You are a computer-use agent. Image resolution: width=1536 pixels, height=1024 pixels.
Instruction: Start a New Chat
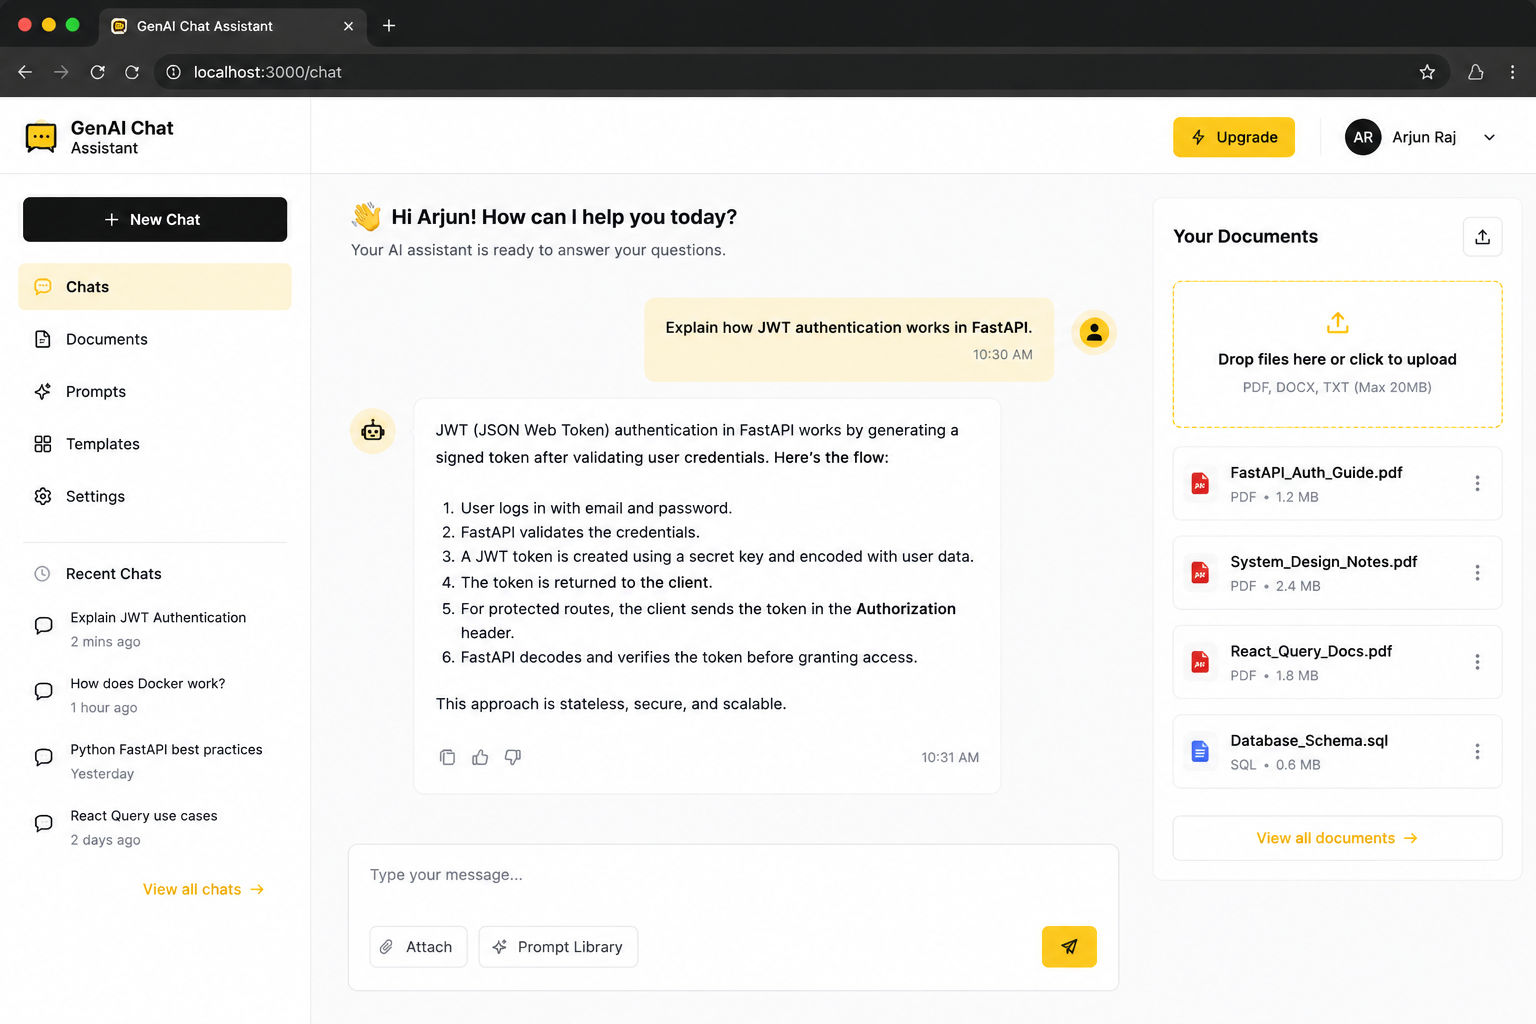tap(155, 219)
